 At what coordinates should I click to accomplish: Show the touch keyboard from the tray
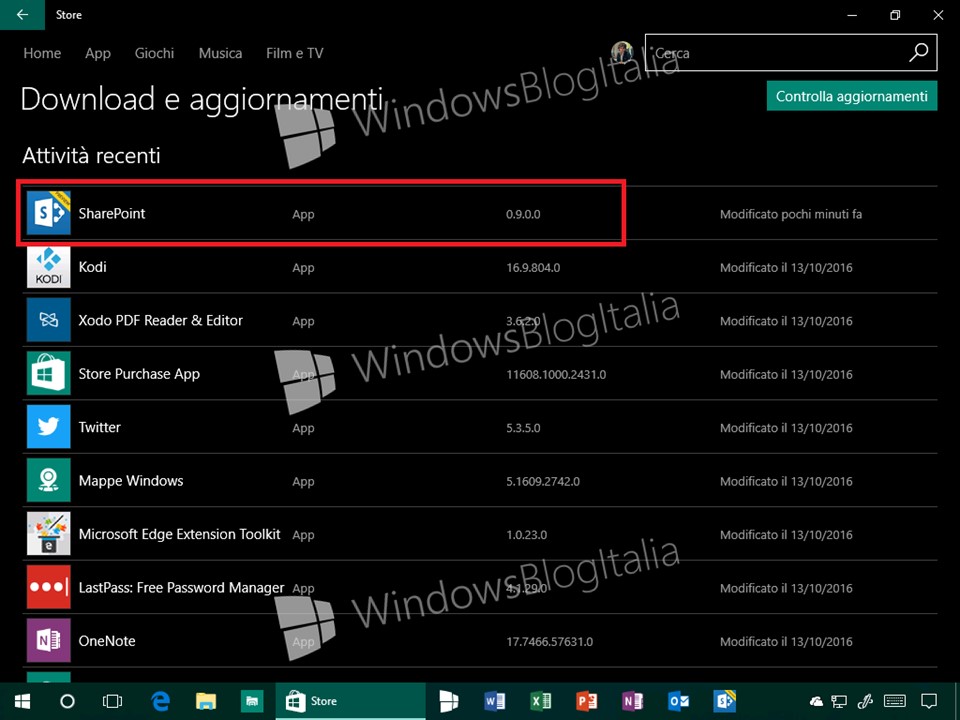tap(895, 702)
